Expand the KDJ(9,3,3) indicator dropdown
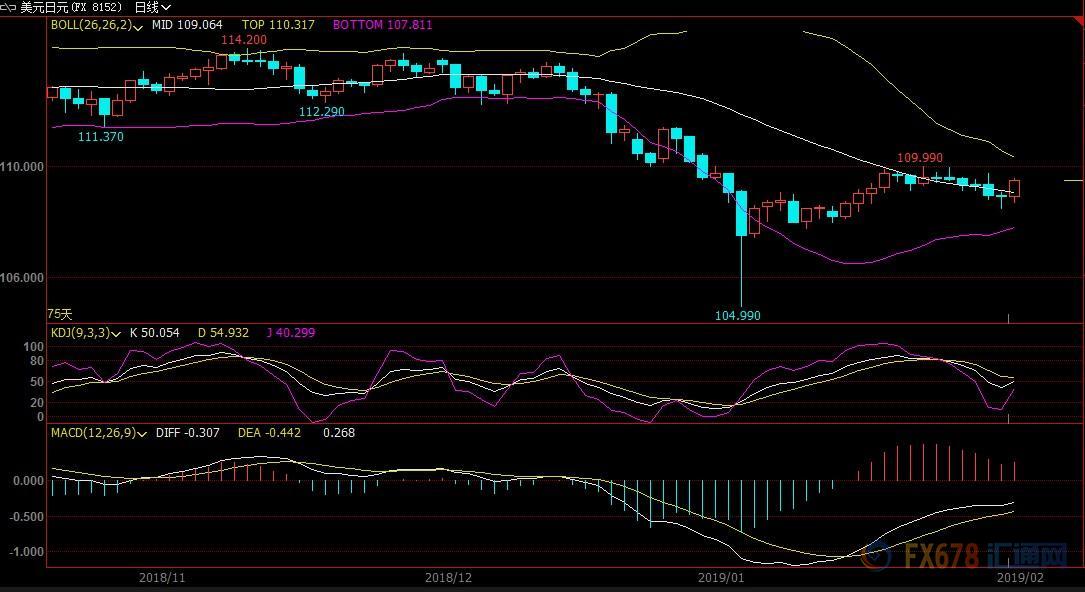Image resolution: width=1085 pixels, height=592 pixels. [118, 333]
